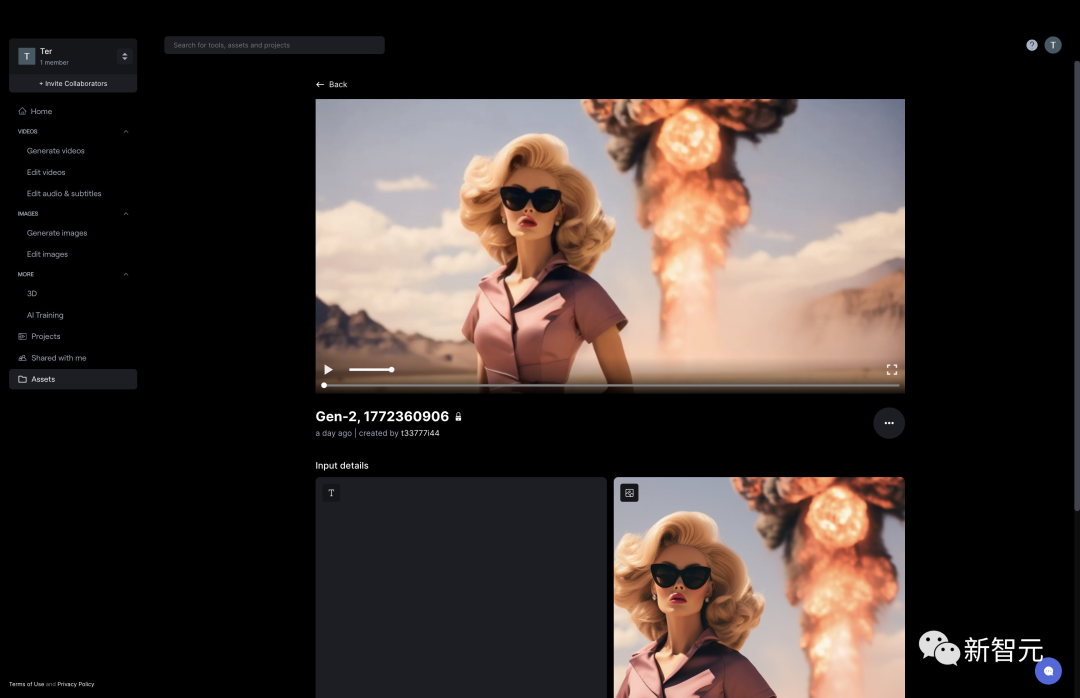Open the three-dots options menu
1080x698 pixels.
[889, 423]
